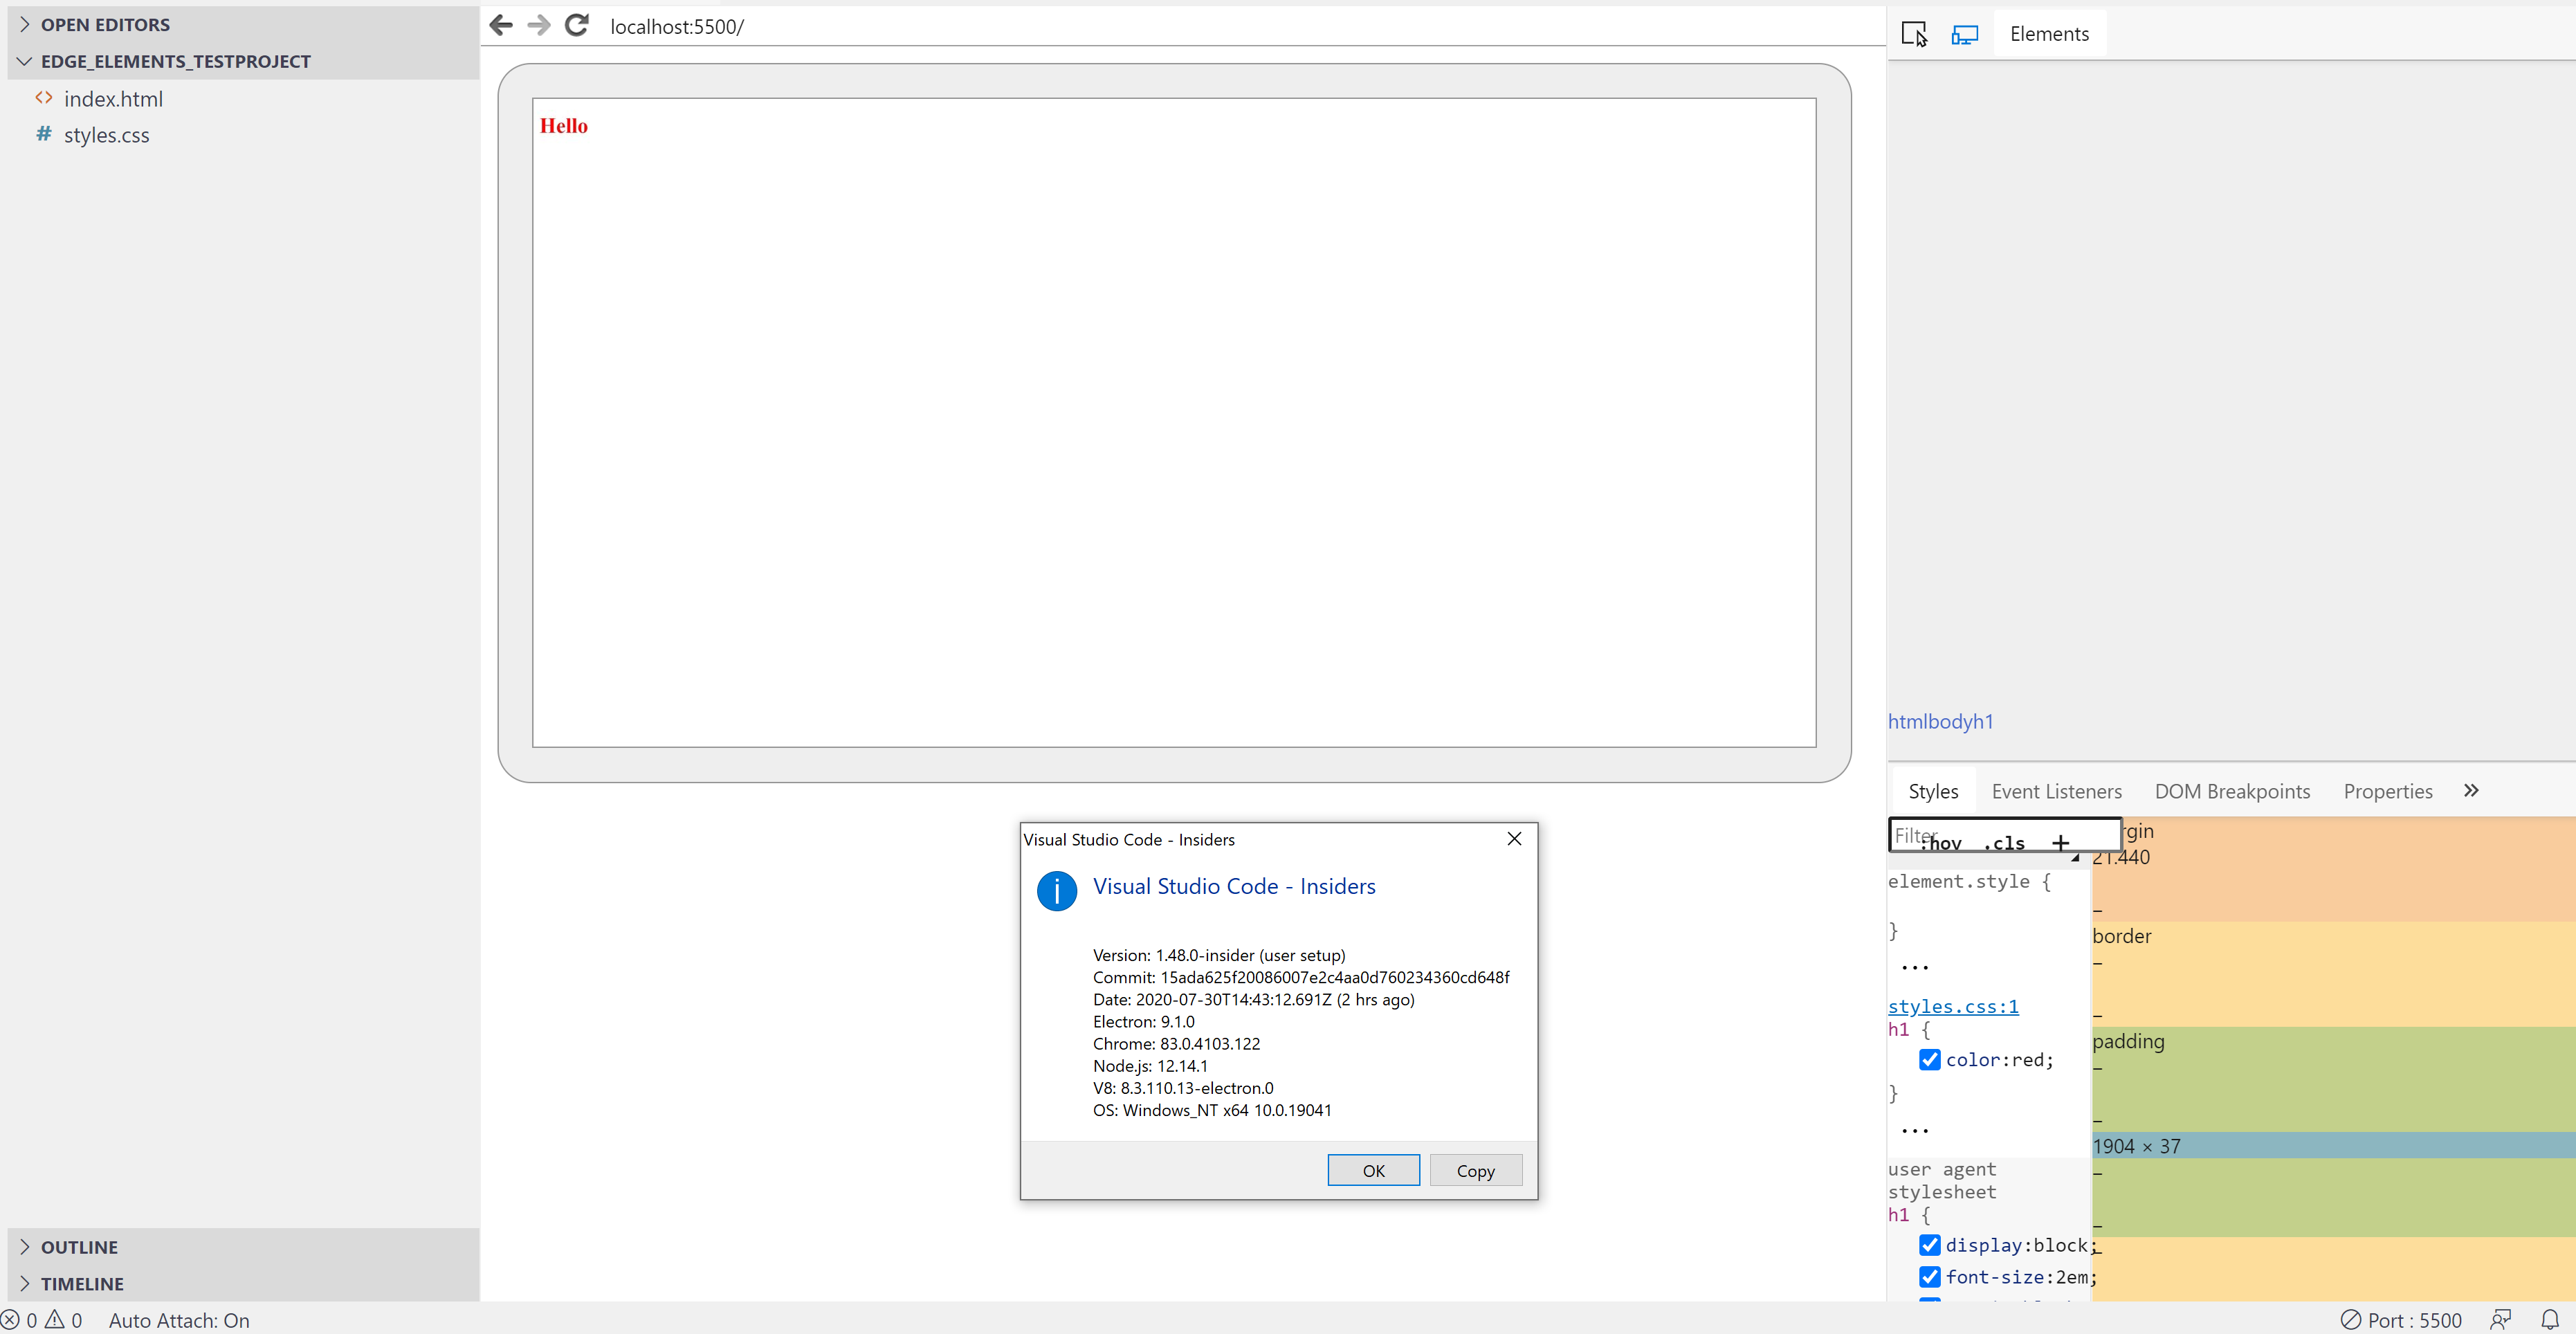Click OK in the version dialog

click(x=1373, y=1170)
